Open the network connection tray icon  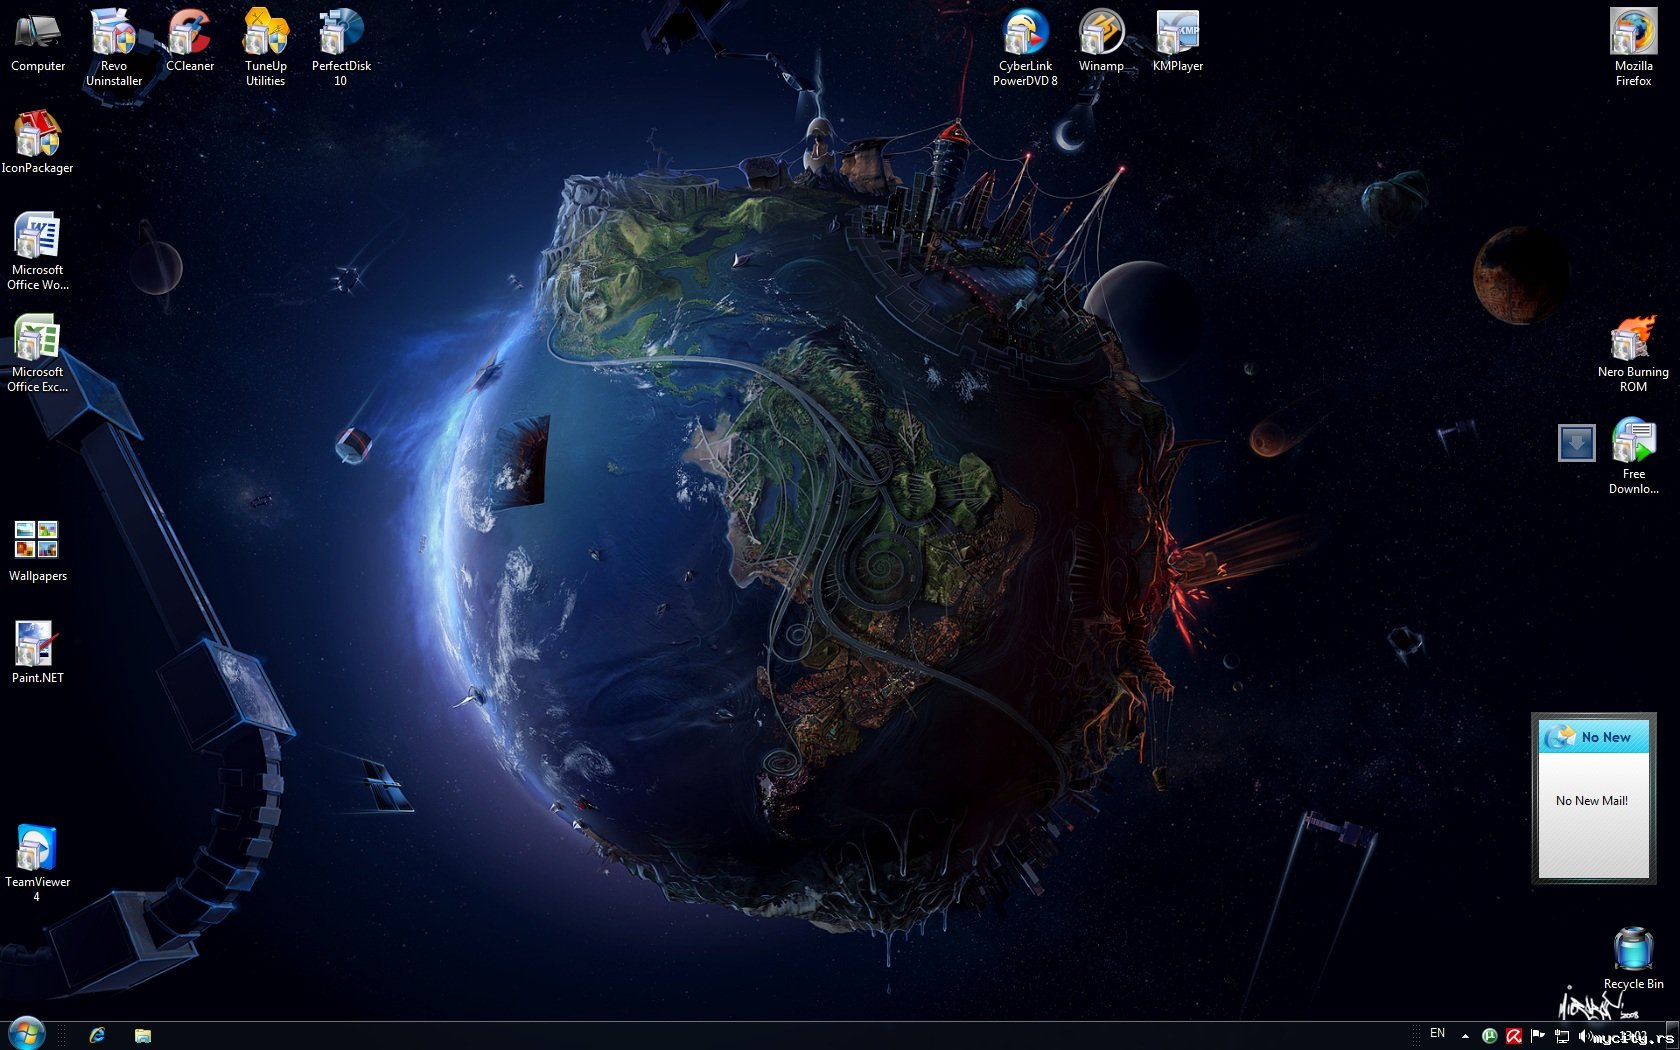coord(1562,1036)
